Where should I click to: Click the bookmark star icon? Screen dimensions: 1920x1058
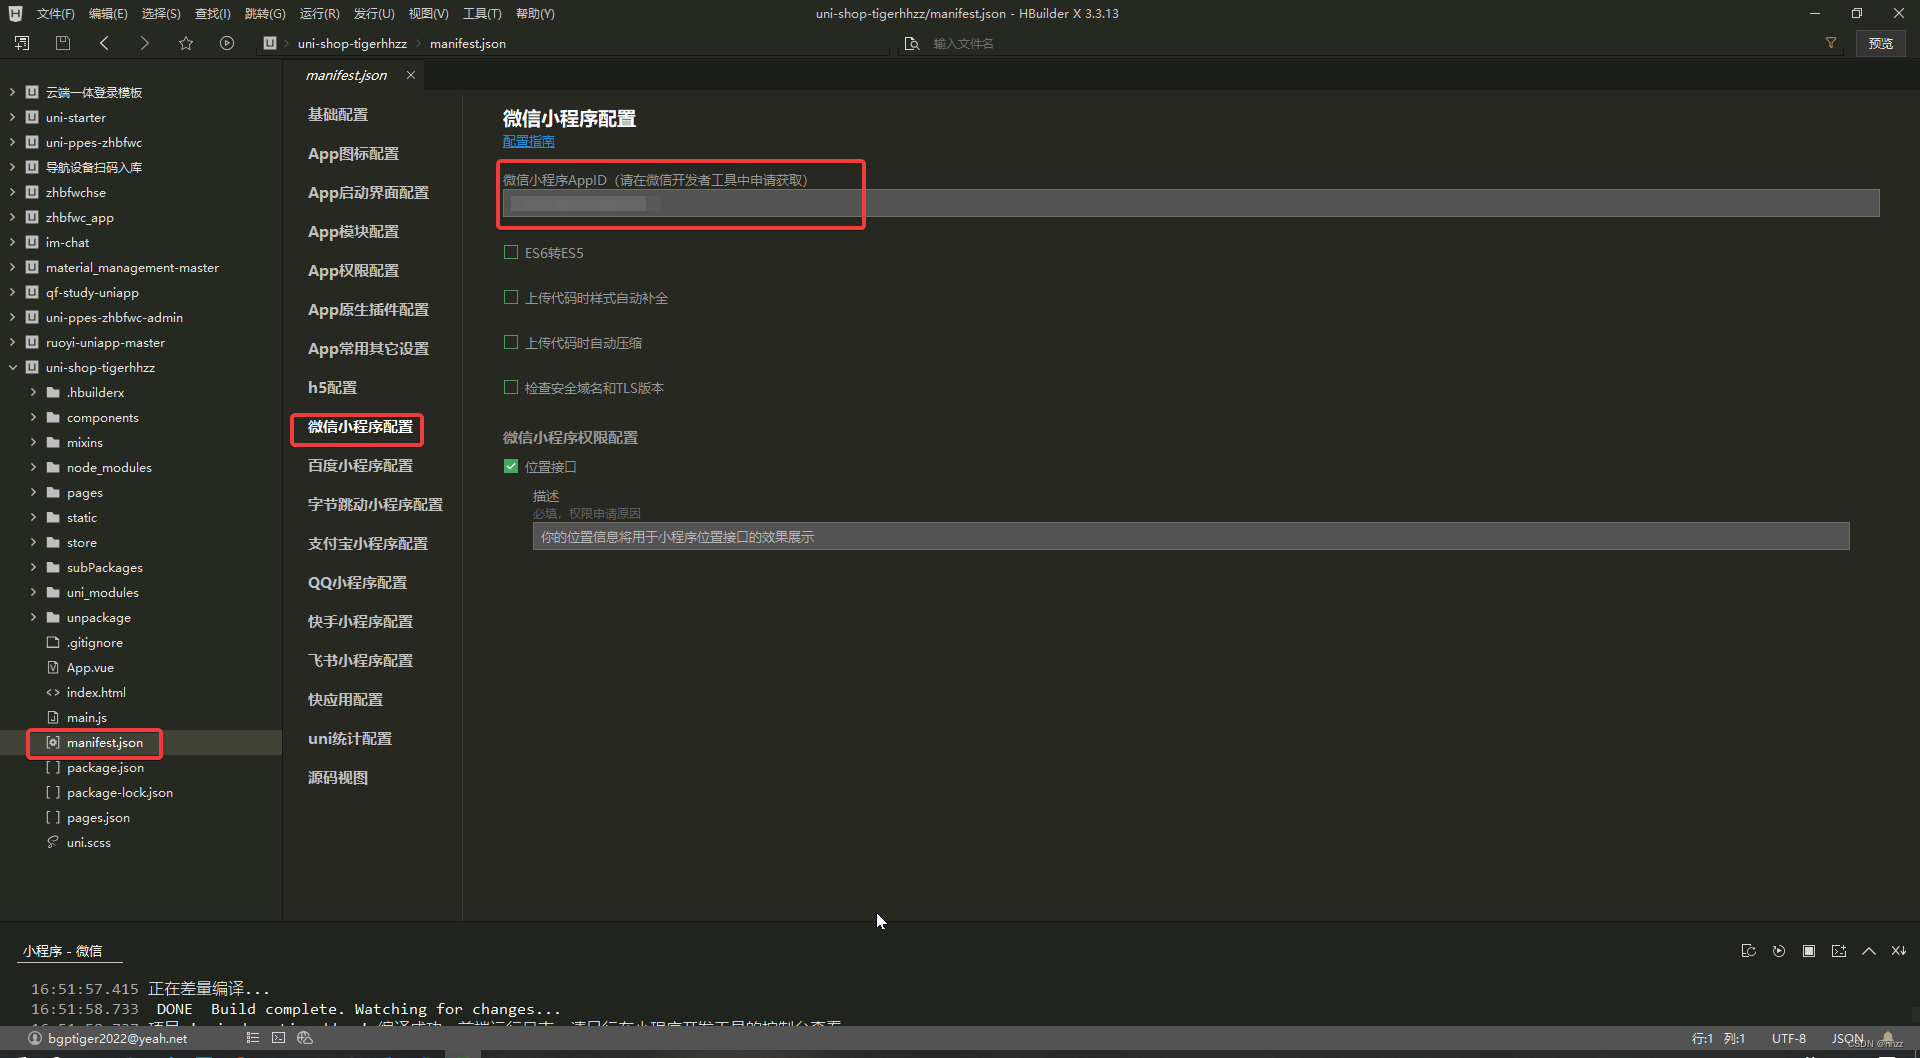[186, 43]
